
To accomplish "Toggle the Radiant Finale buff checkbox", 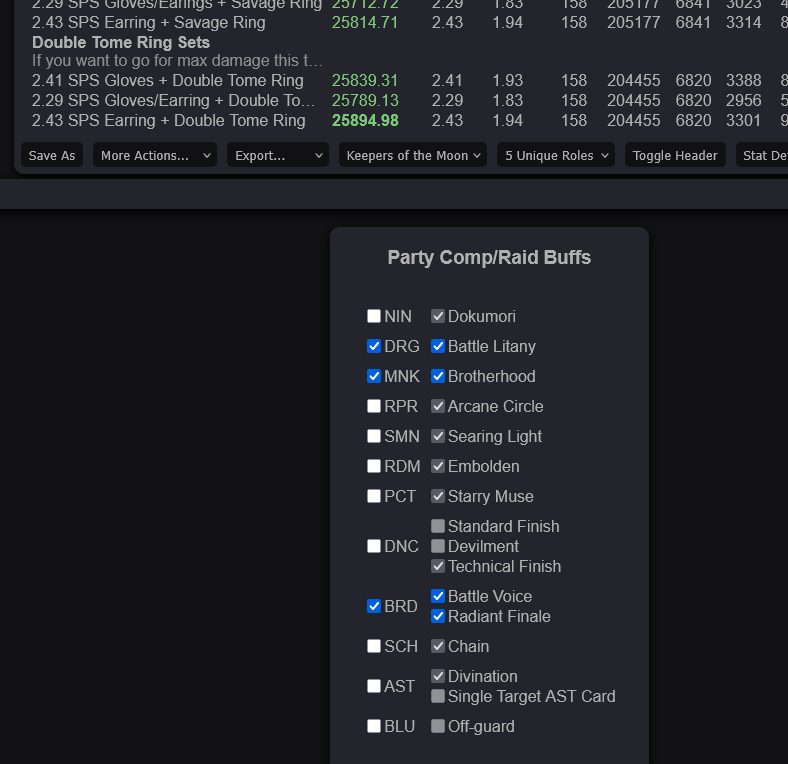I will tap(438, 616).
